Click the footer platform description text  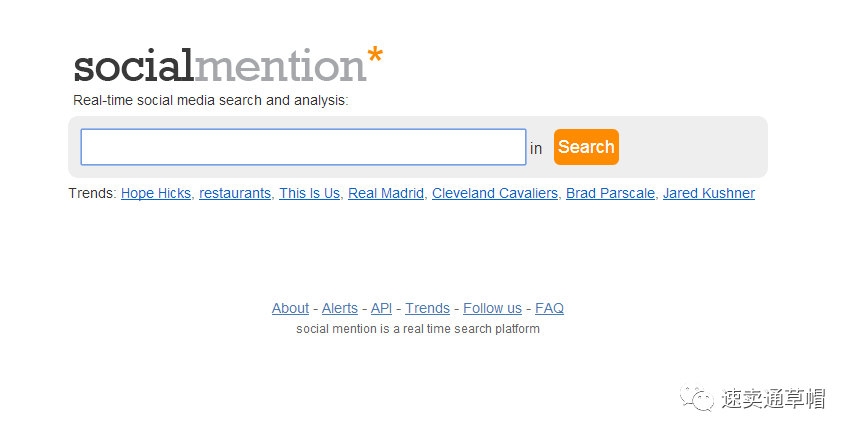click(418, 329)
